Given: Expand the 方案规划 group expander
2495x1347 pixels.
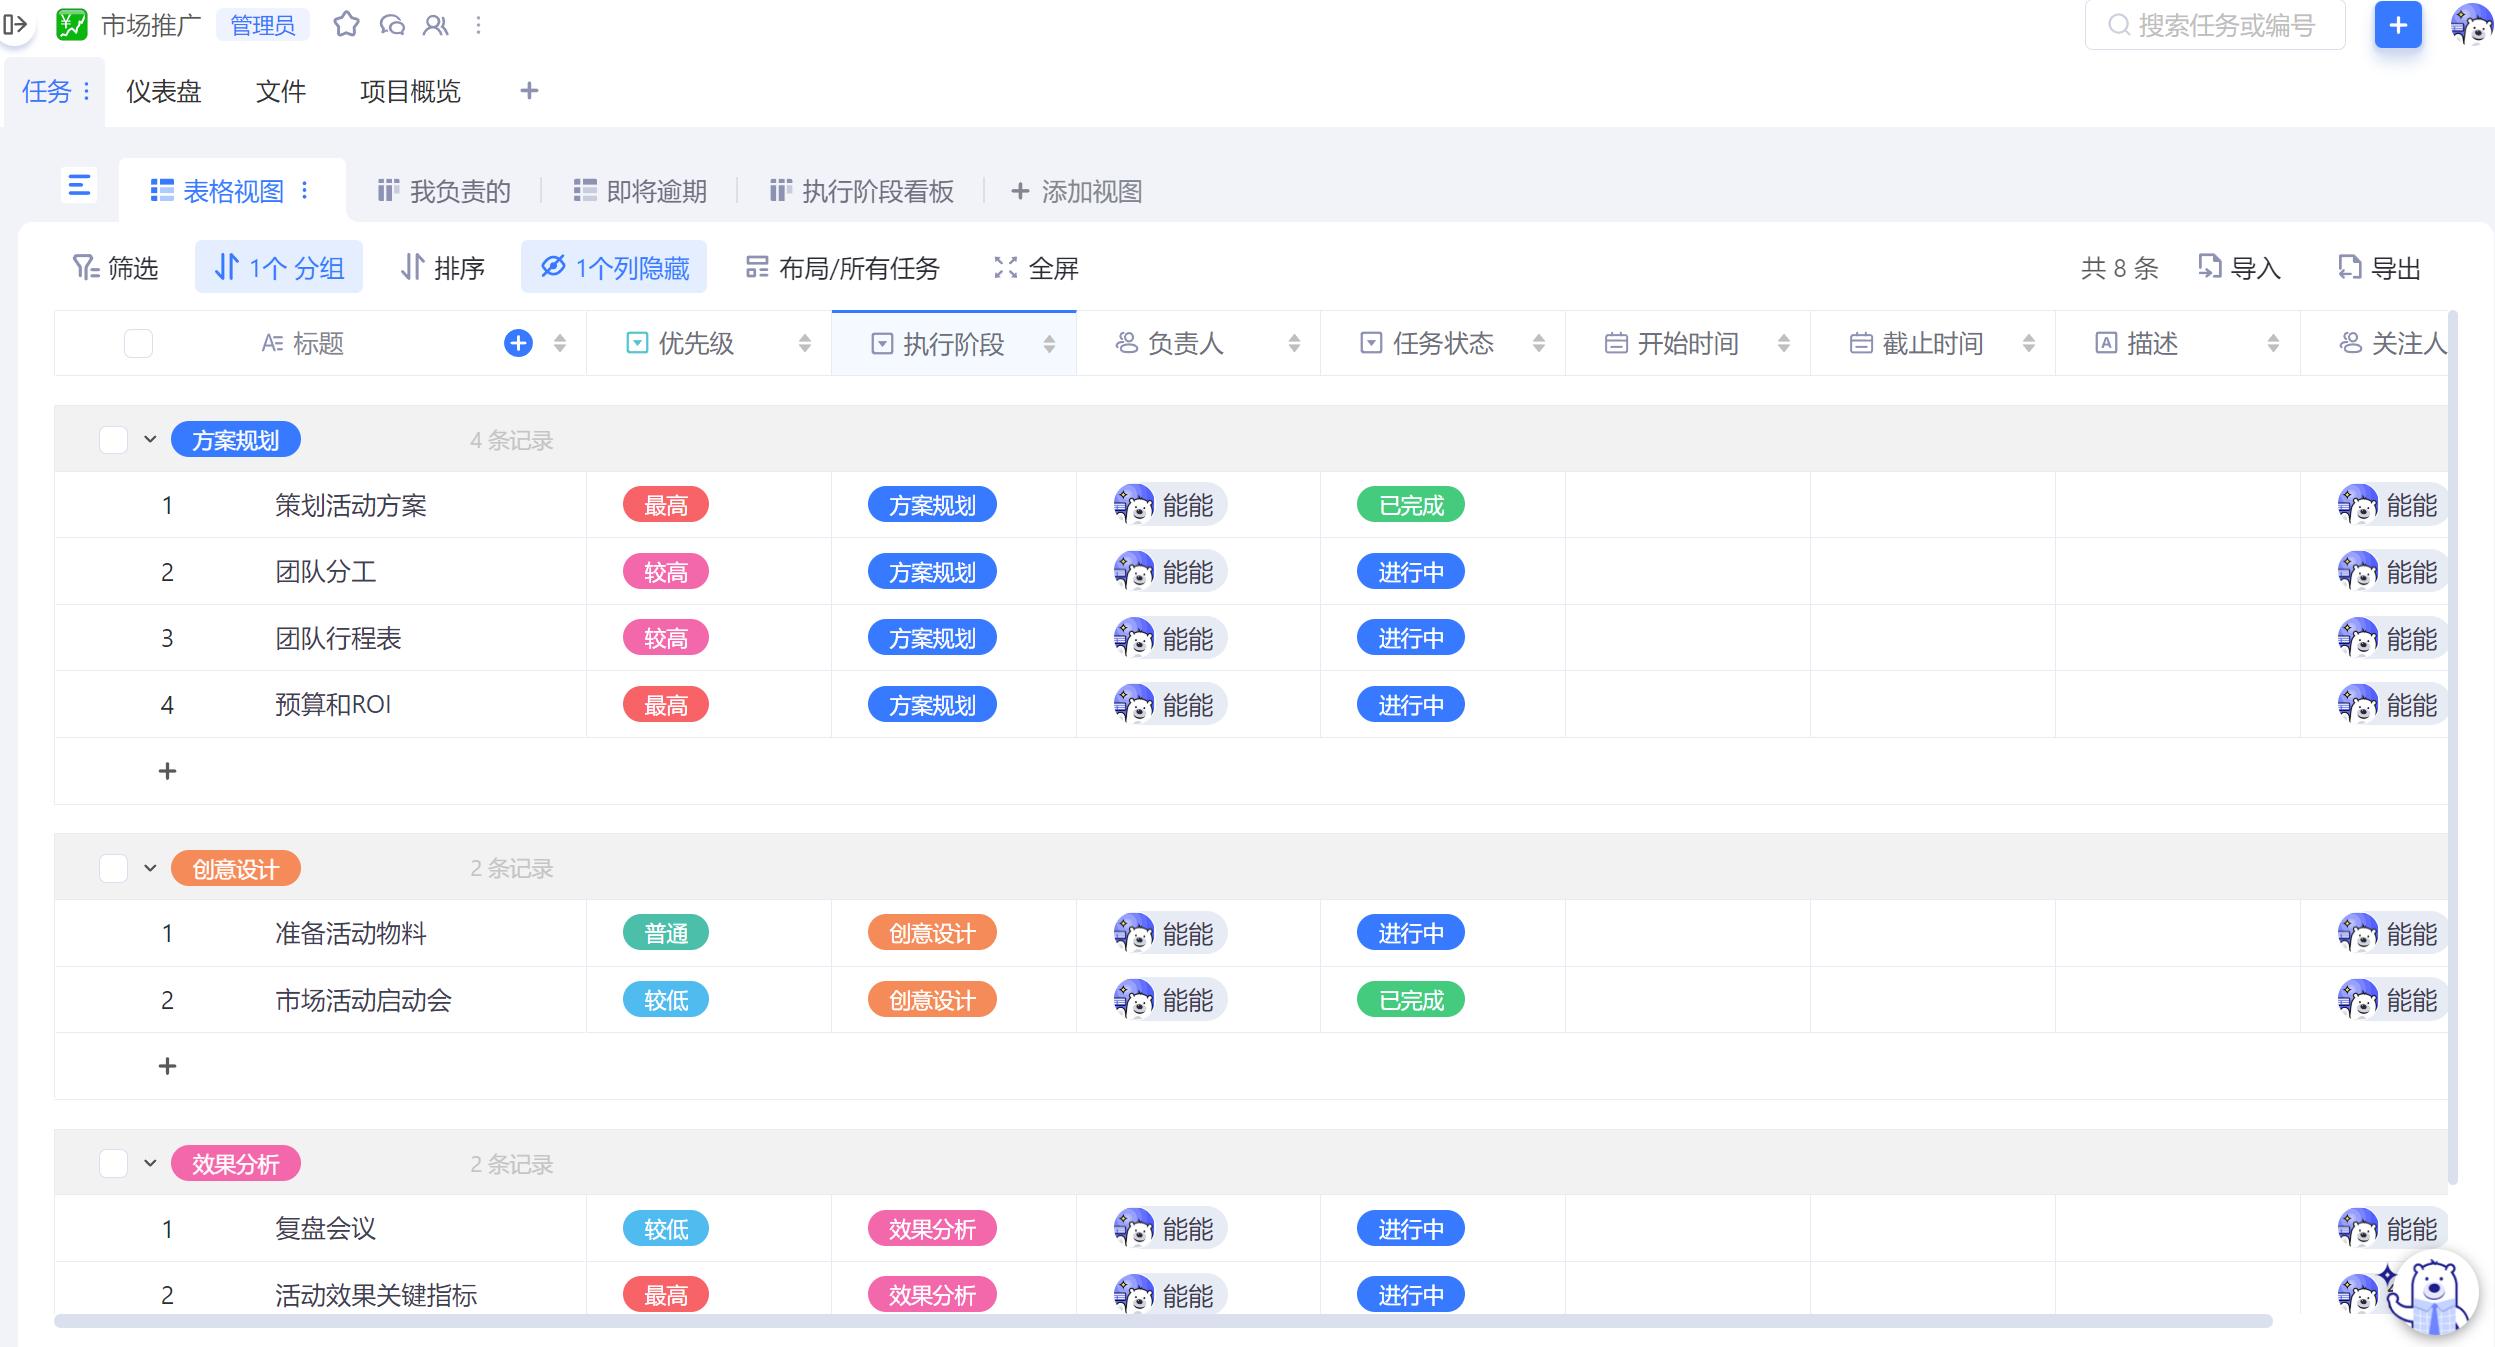Looking at the screenshot, I should click(151, 438).
